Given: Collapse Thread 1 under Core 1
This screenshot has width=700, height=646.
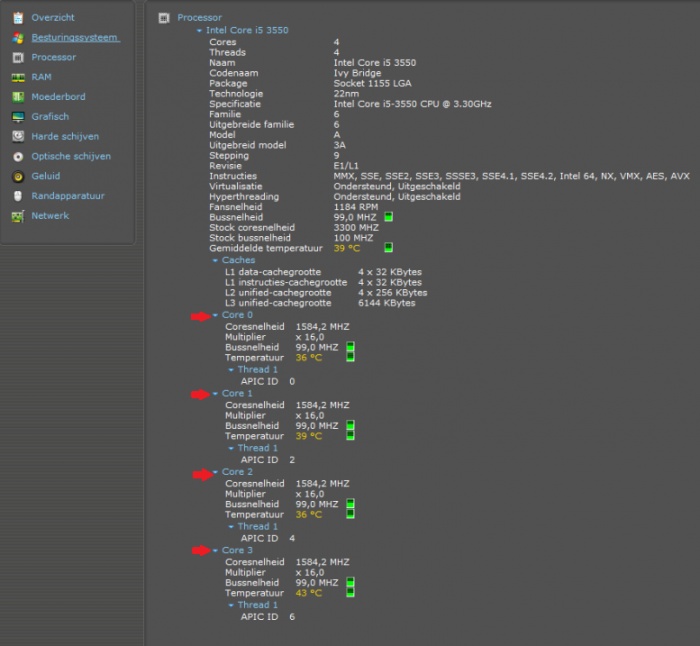Looking at the screenshot, I should [x=231, y=448].
